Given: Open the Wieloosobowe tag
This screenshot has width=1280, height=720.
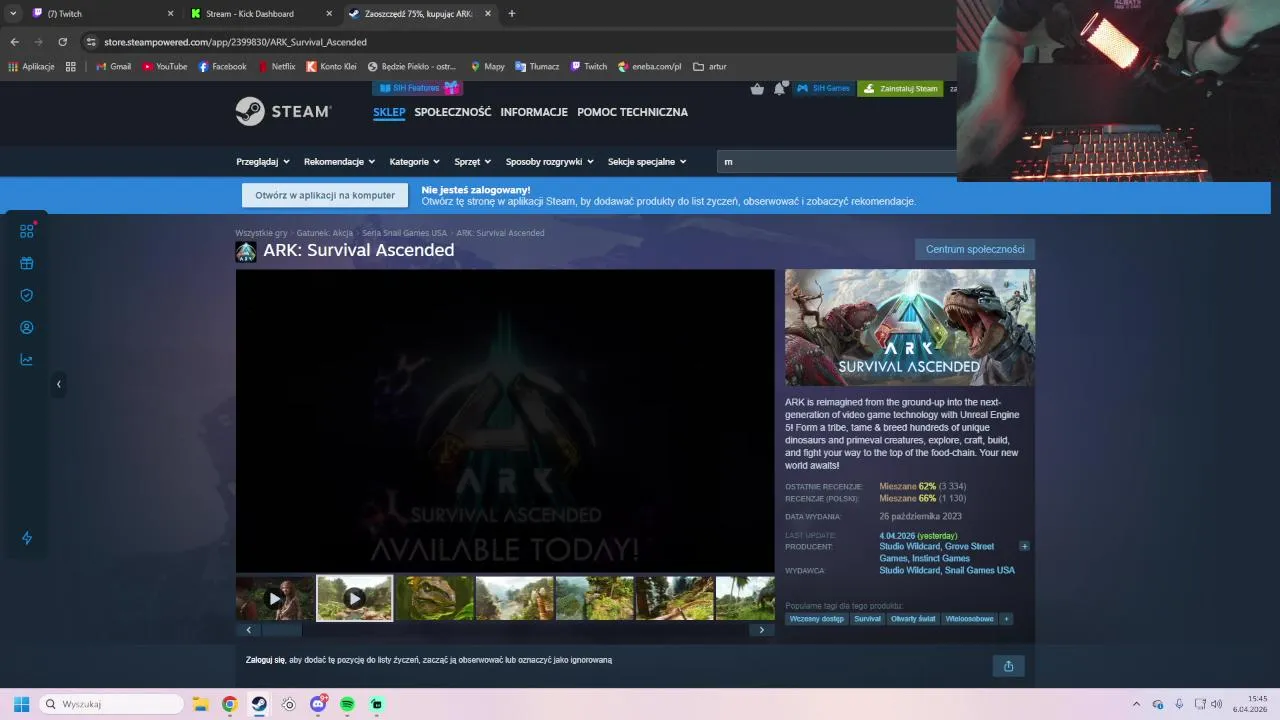Looking at the screenshot, I should 970,619.
